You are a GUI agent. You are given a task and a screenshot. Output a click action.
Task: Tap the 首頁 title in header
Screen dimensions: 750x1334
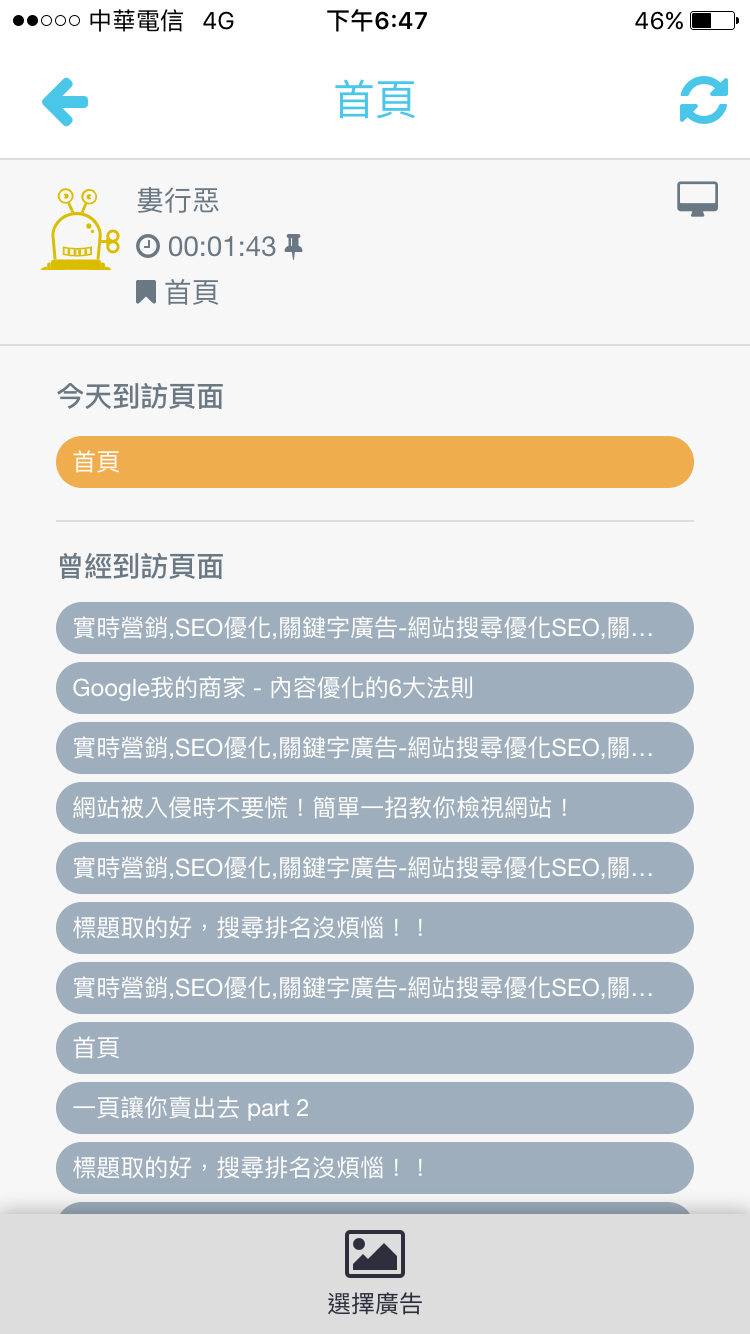tap(375, 101)
